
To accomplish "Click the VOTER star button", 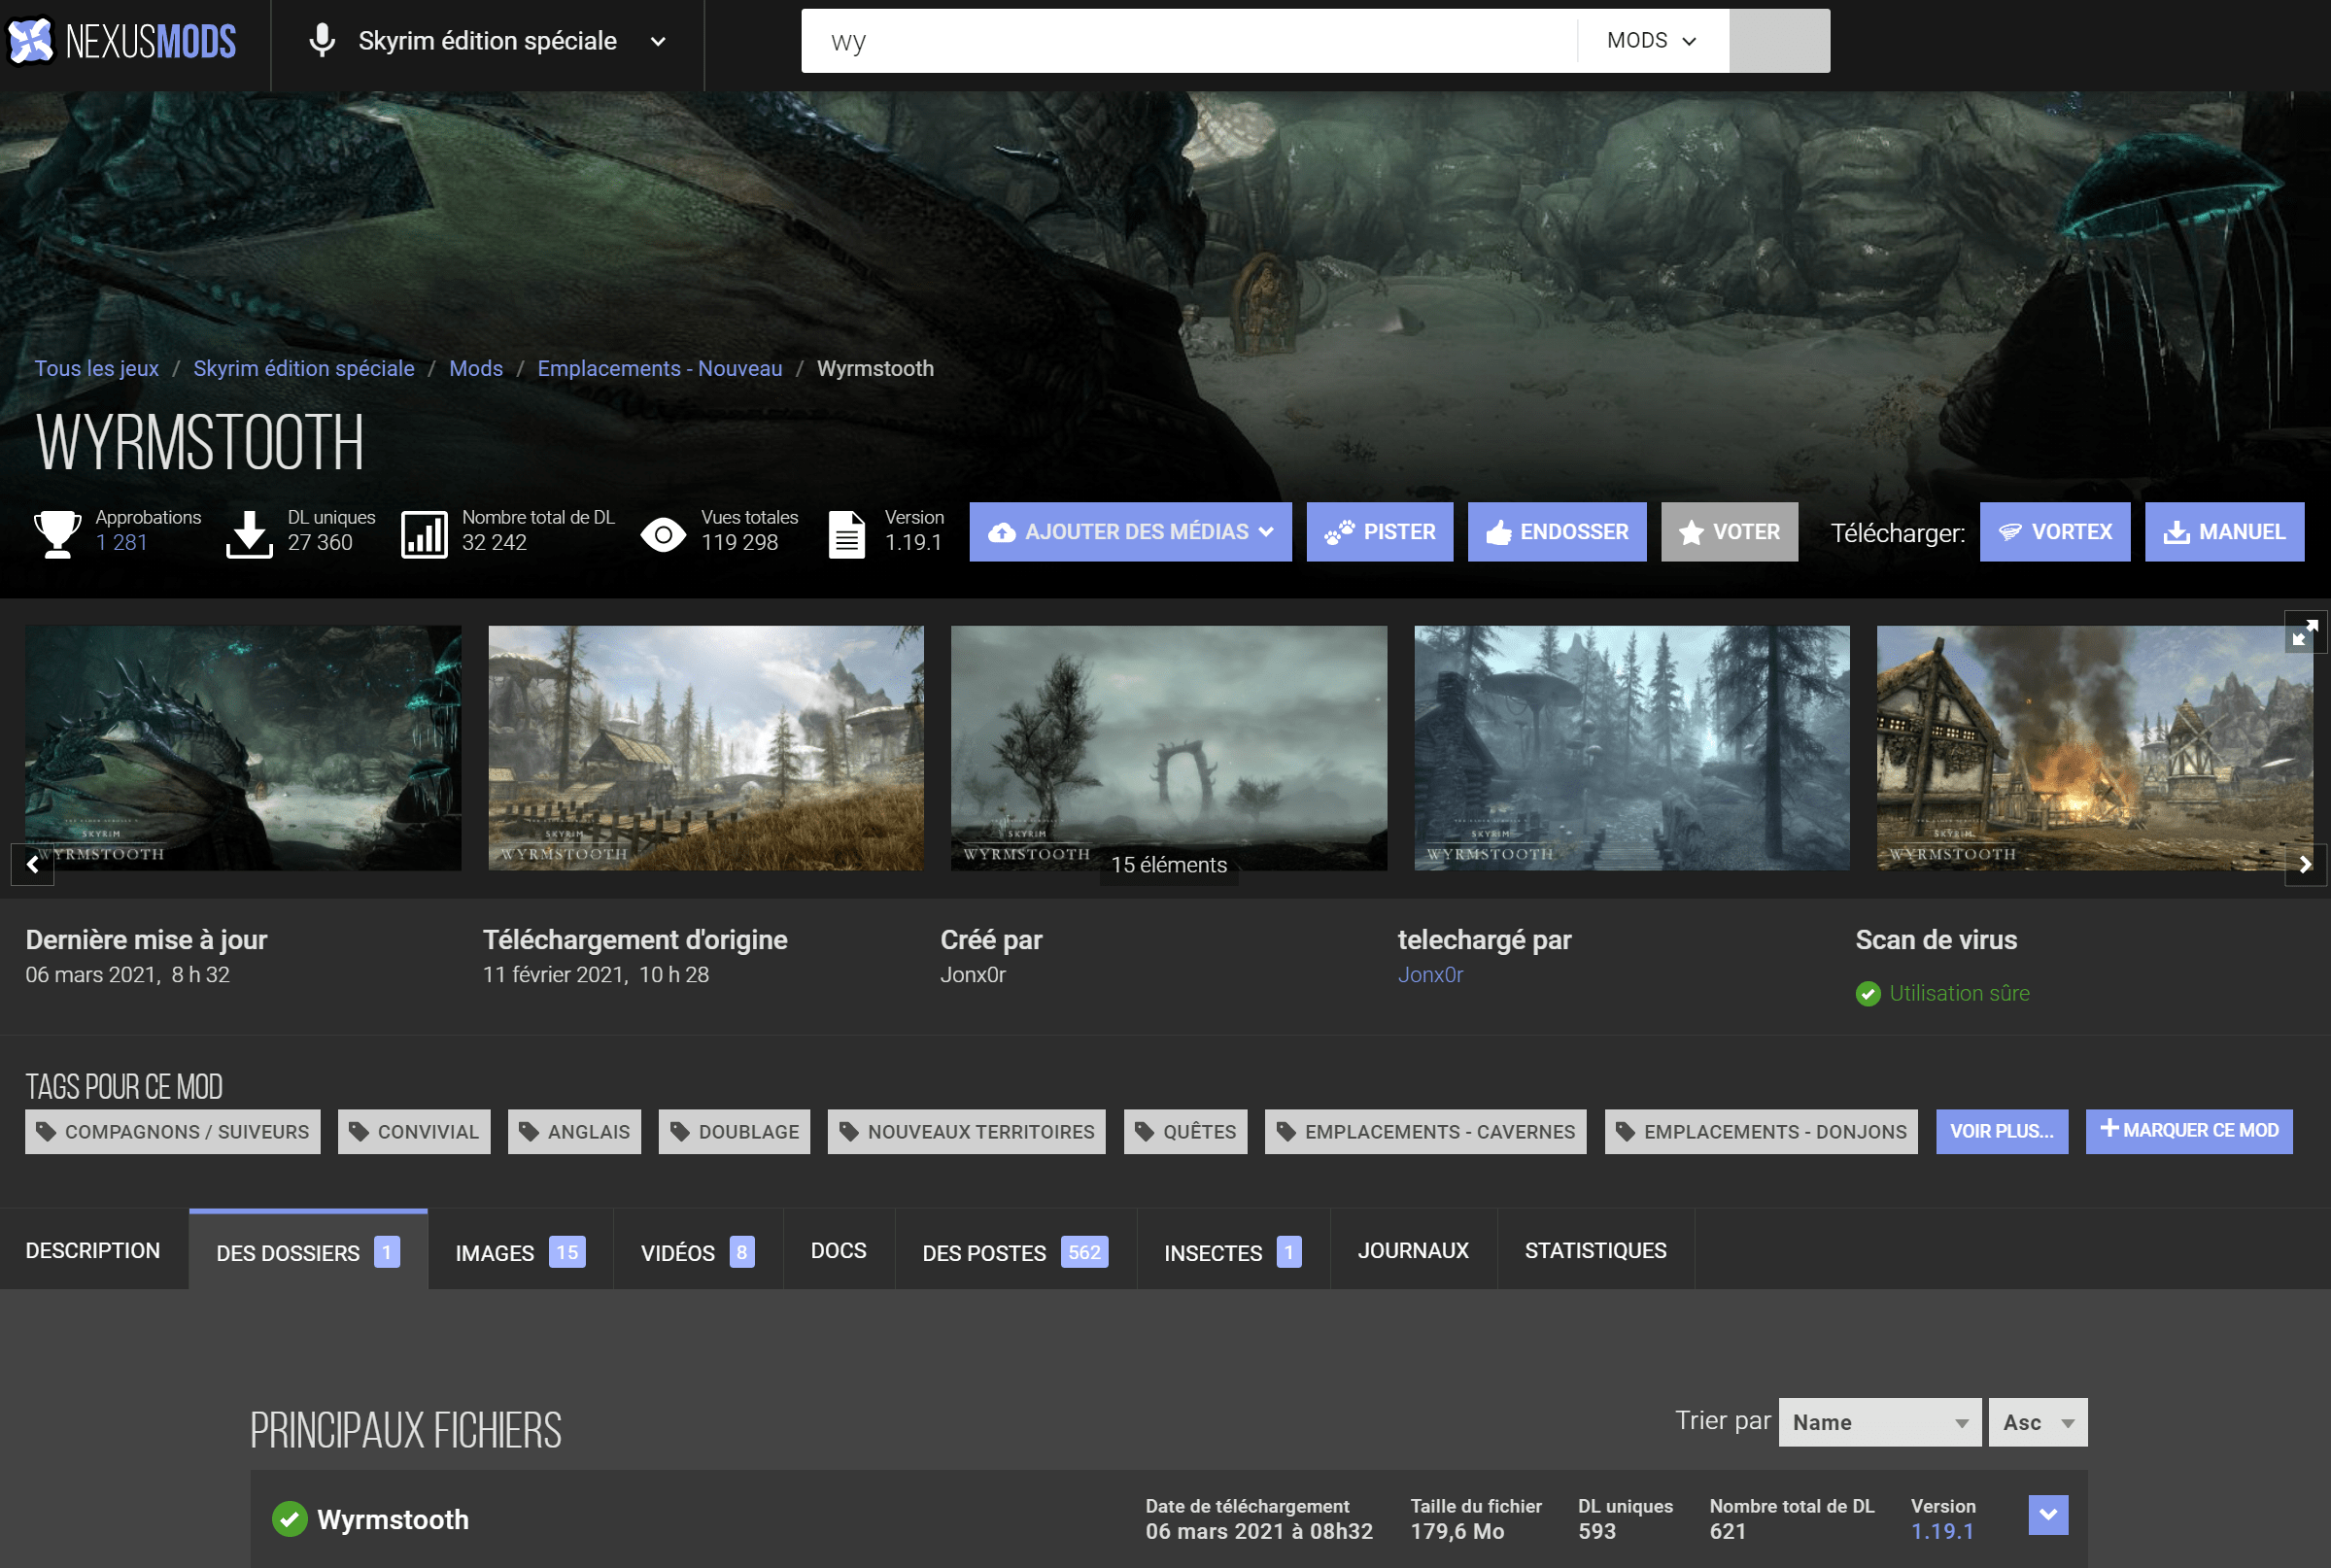I will (1729, 532).
